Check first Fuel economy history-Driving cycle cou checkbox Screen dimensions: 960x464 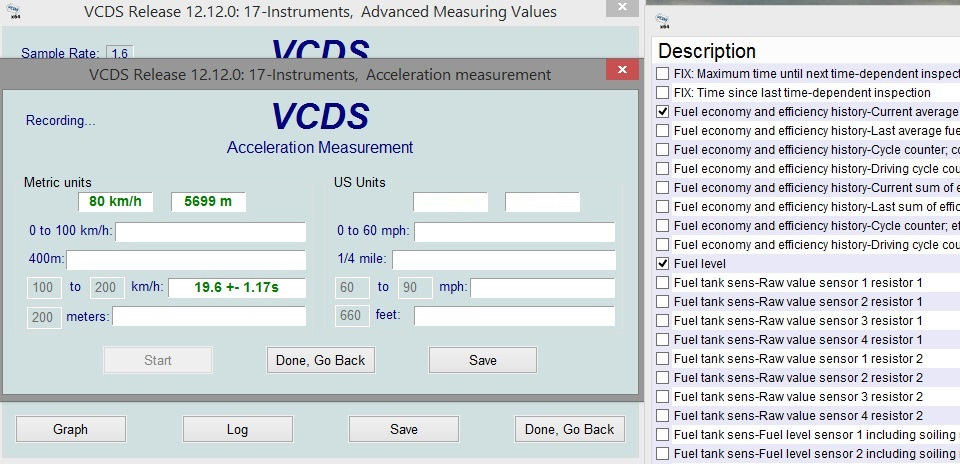(662, 169)
